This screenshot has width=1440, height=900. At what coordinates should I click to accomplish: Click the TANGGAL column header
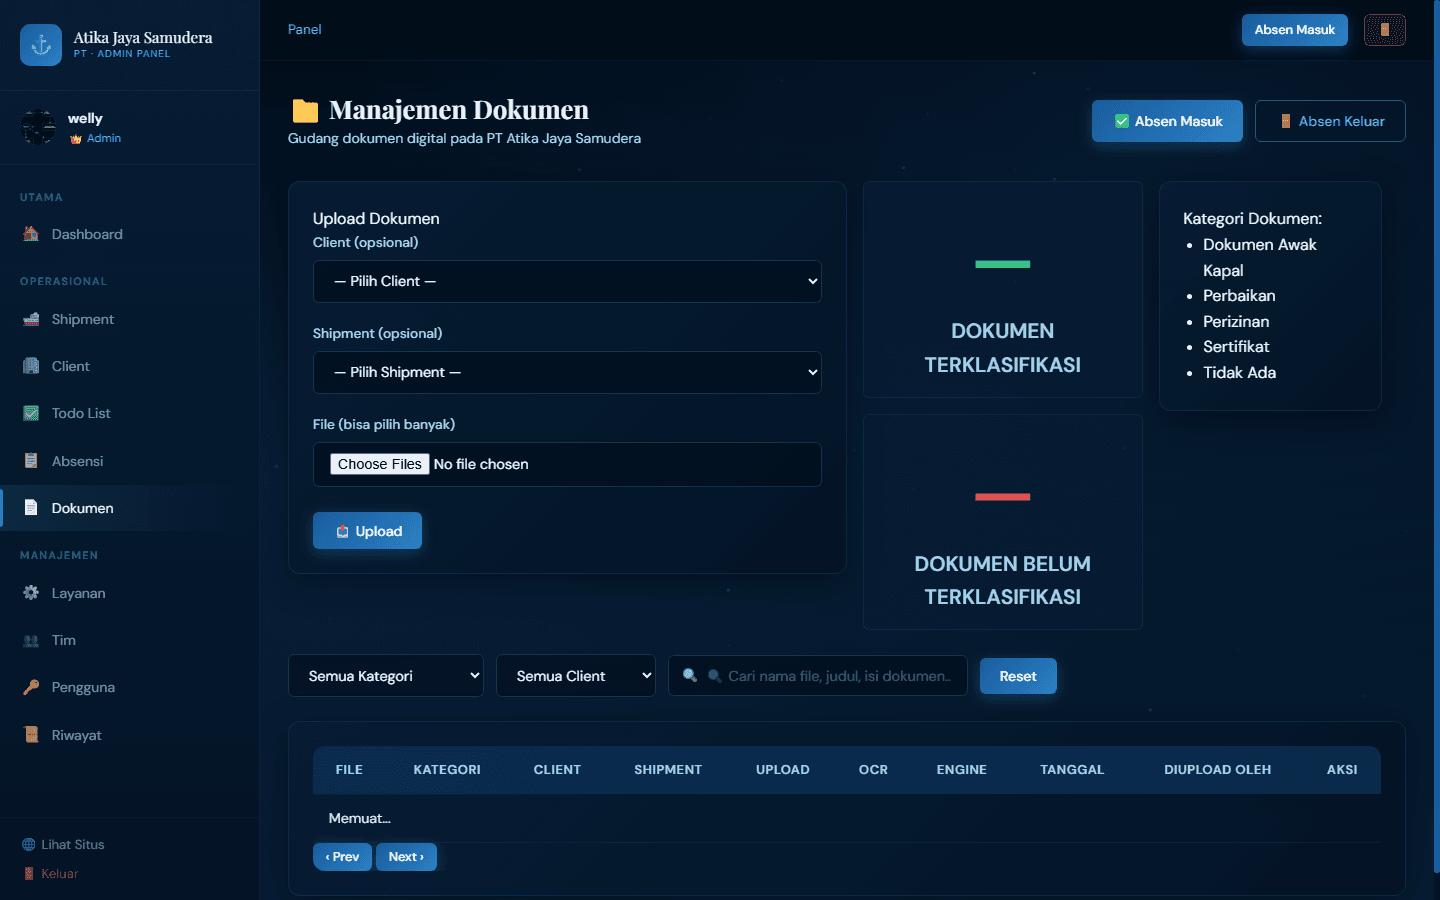click(1072, 770)
